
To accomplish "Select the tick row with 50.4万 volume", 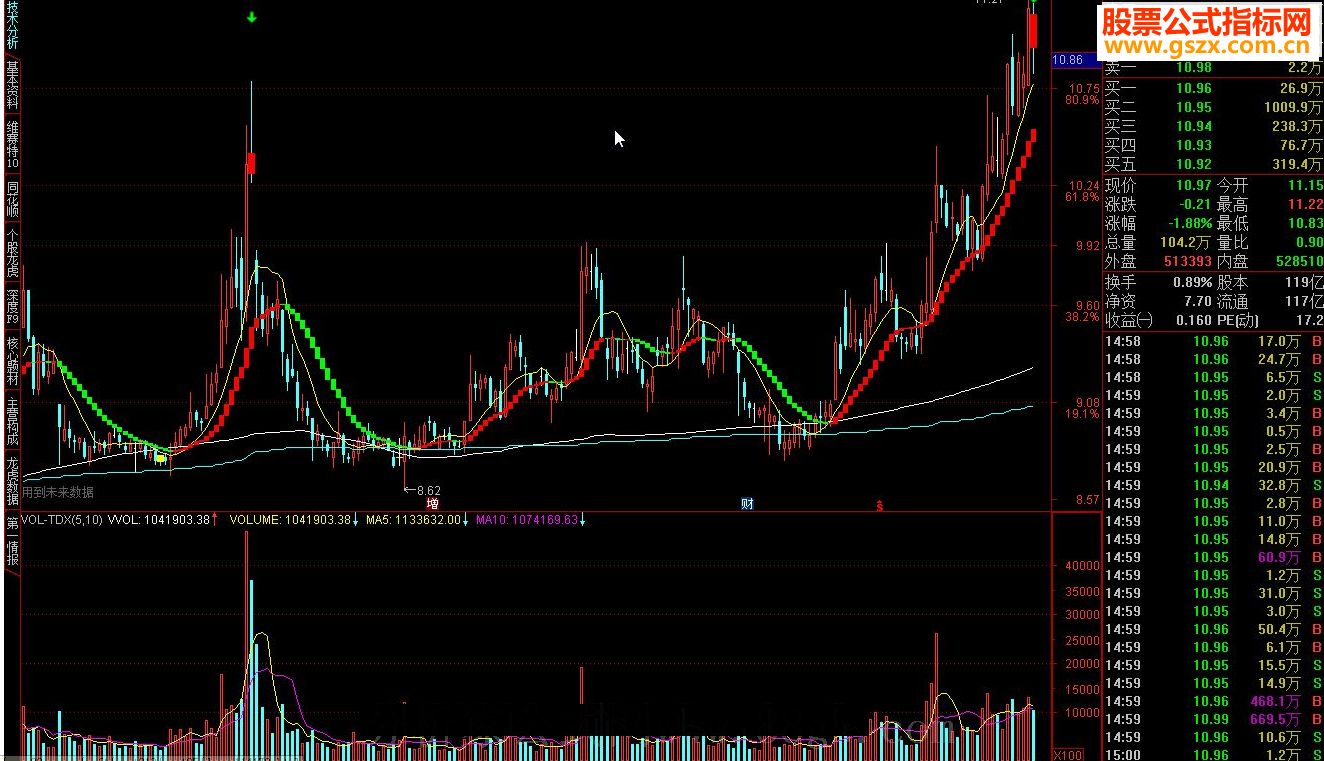I will (x=1213, y=629).
